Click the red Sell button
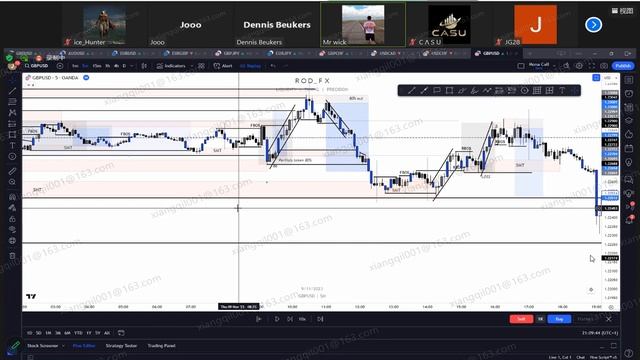The height and width of the screenshot is (360, 640). click(x=521, y=319)
